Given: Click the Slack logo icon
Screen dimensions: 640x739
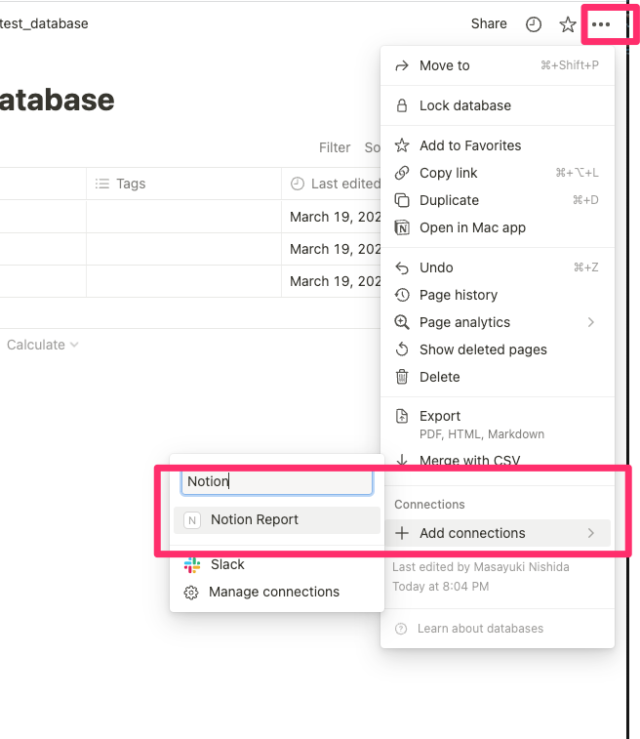Looking at the screenshot, I should (192, 565).
